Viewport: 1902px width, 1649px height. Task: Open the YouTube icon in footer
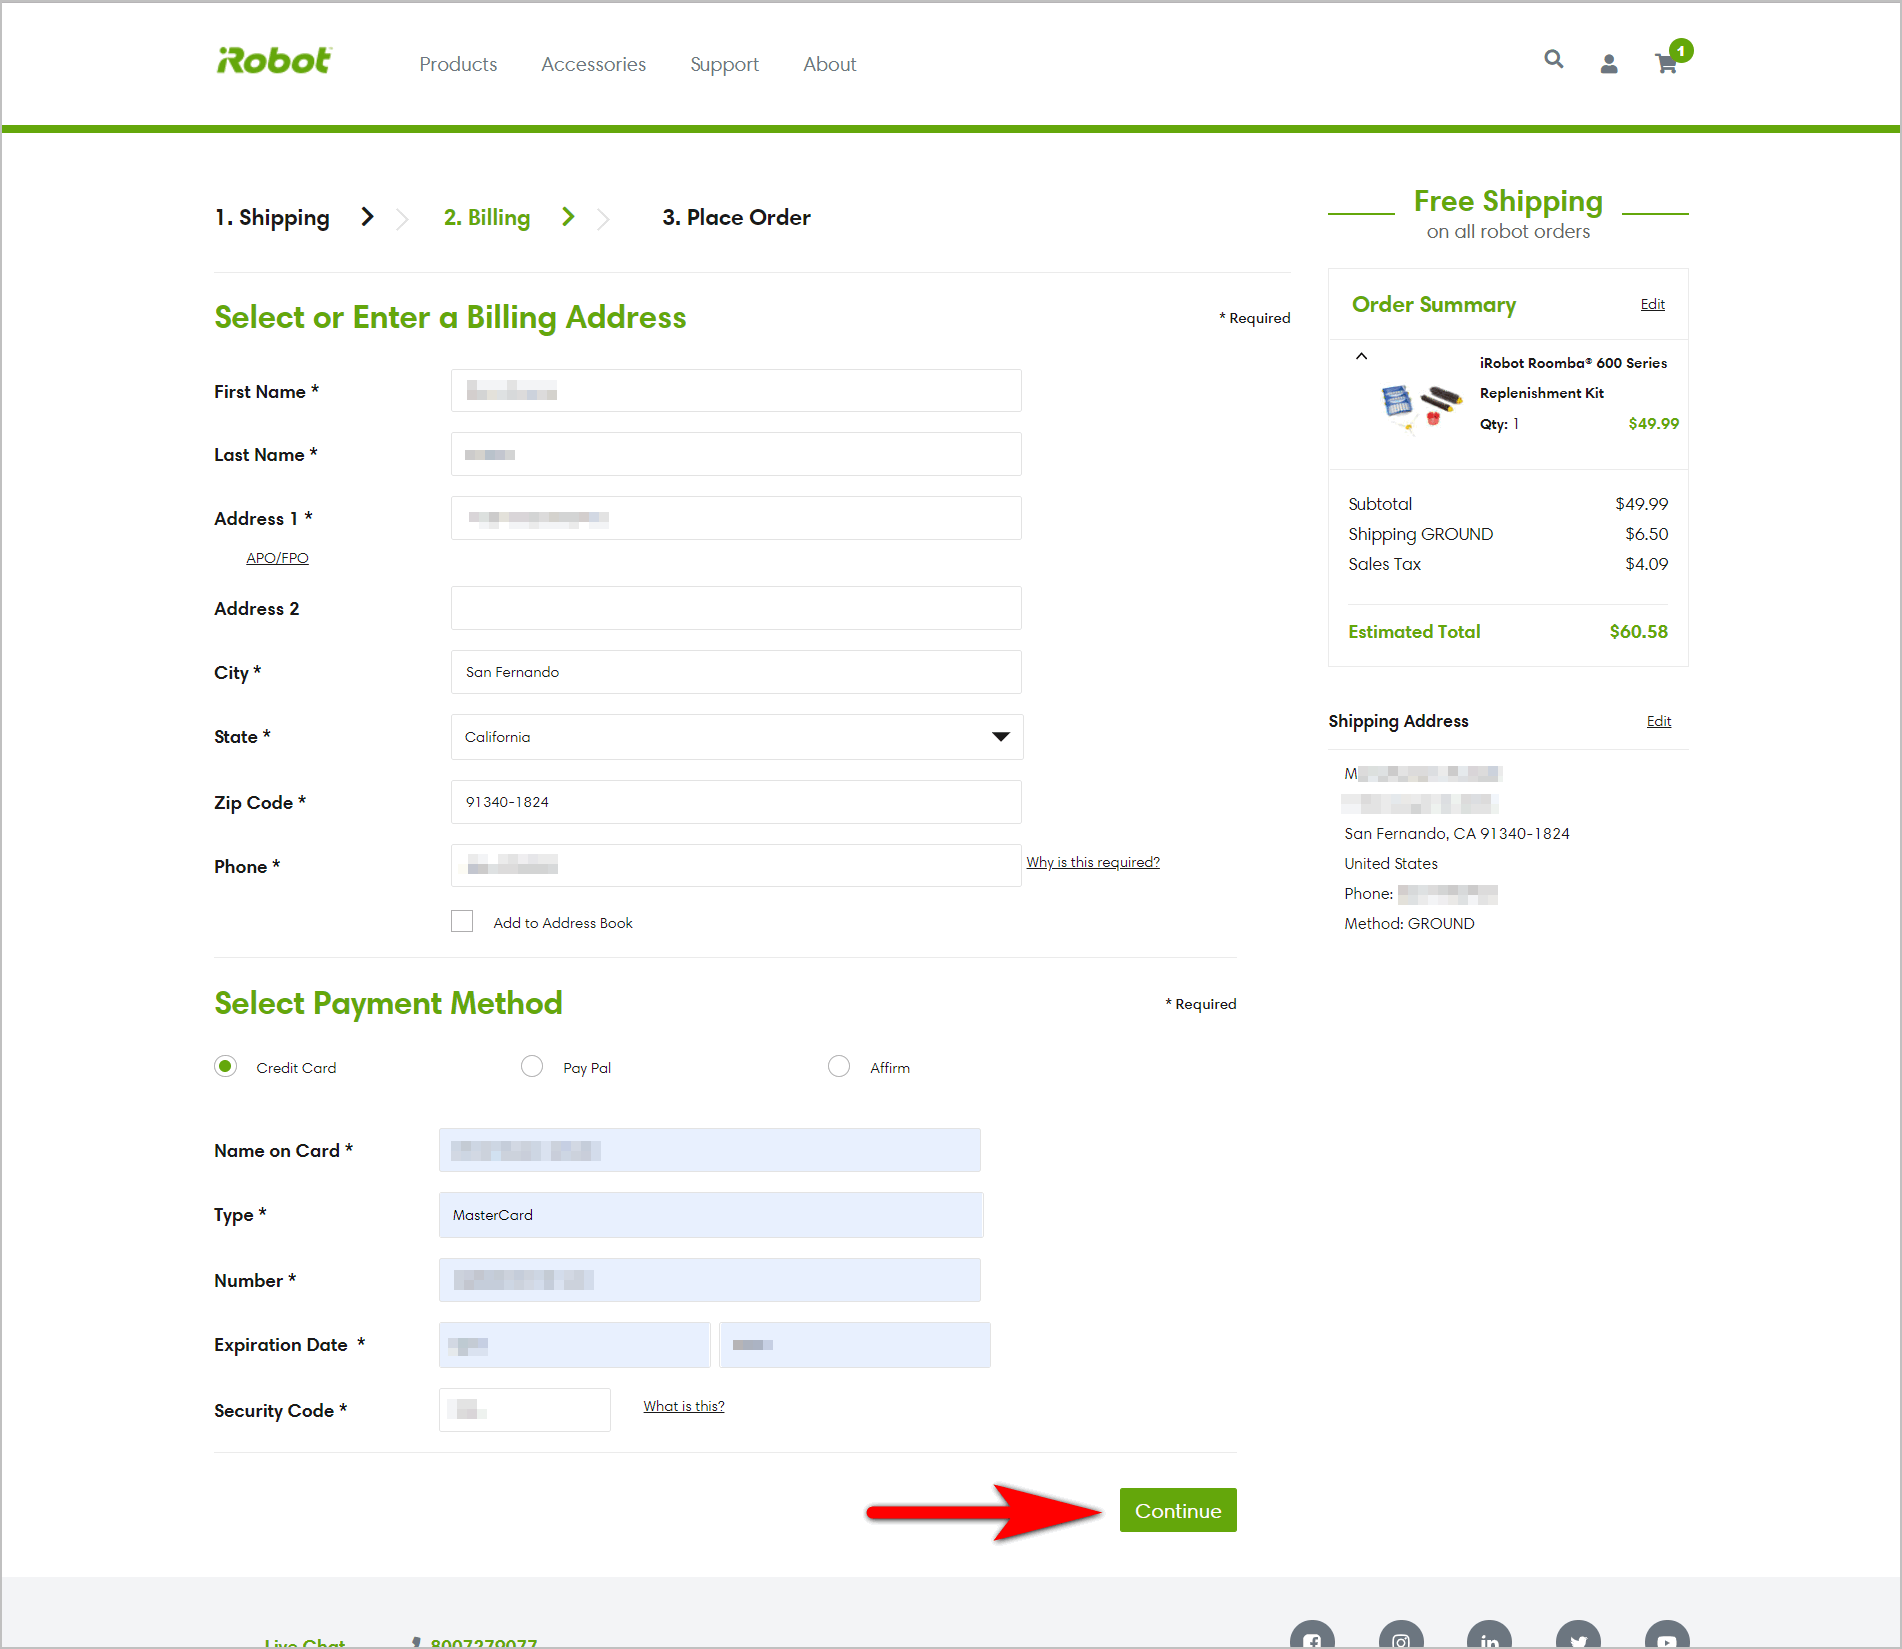coord(1667,1636)
